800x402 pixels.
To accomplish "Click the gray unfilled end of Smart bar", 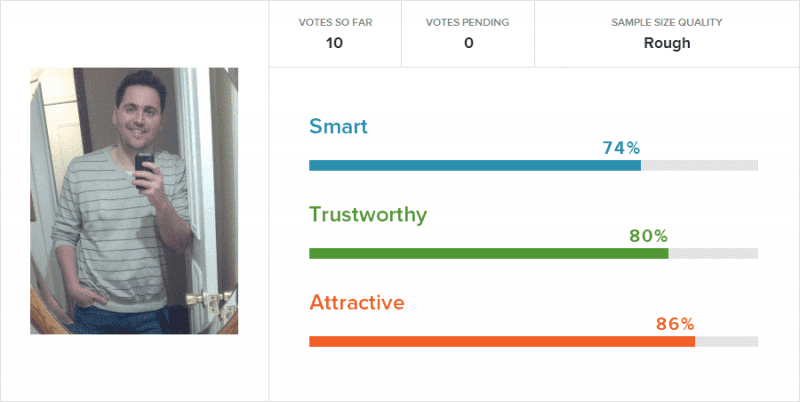I will click(x=699, y=165).
